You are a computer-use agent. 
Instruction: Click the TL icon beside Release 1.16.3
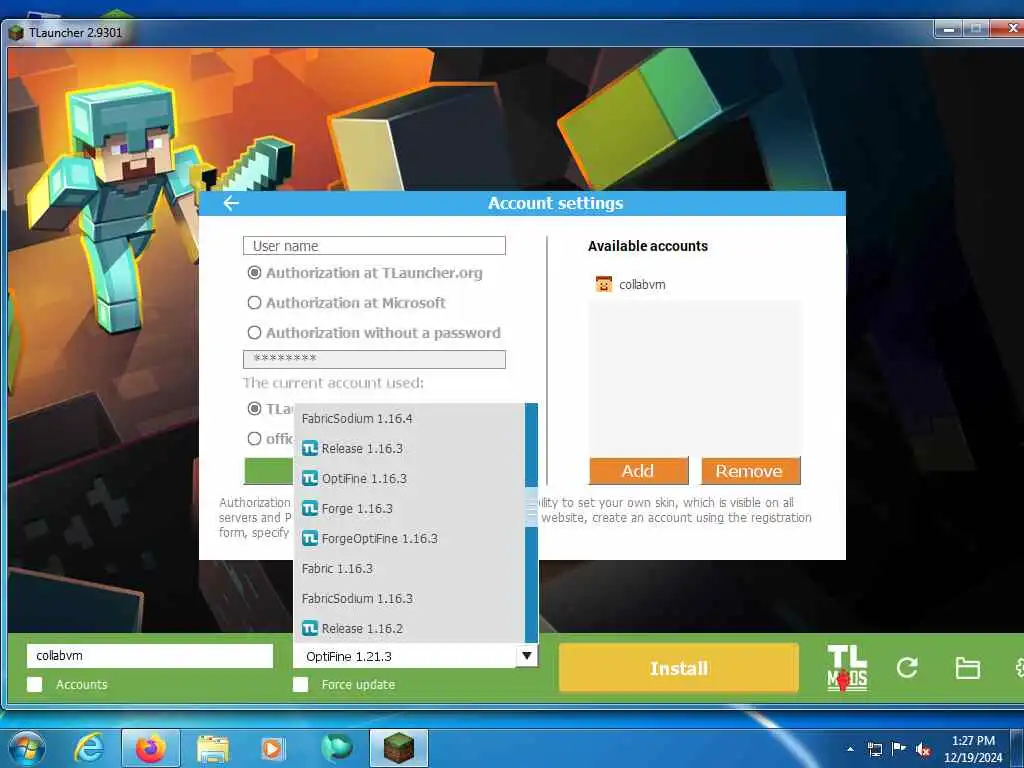(310, 449)
